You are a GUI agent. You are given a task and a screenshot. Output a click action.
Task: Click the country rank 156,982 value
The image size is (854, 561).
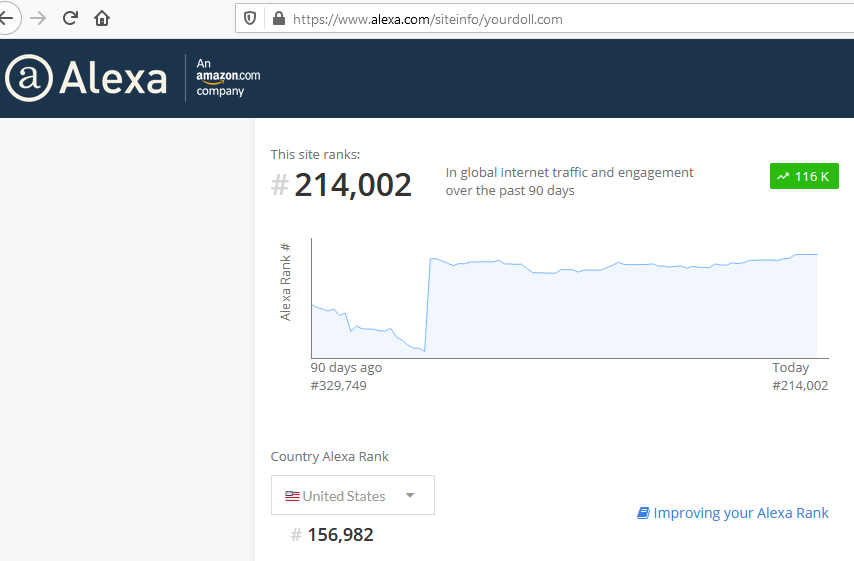[x=340, y=535]
